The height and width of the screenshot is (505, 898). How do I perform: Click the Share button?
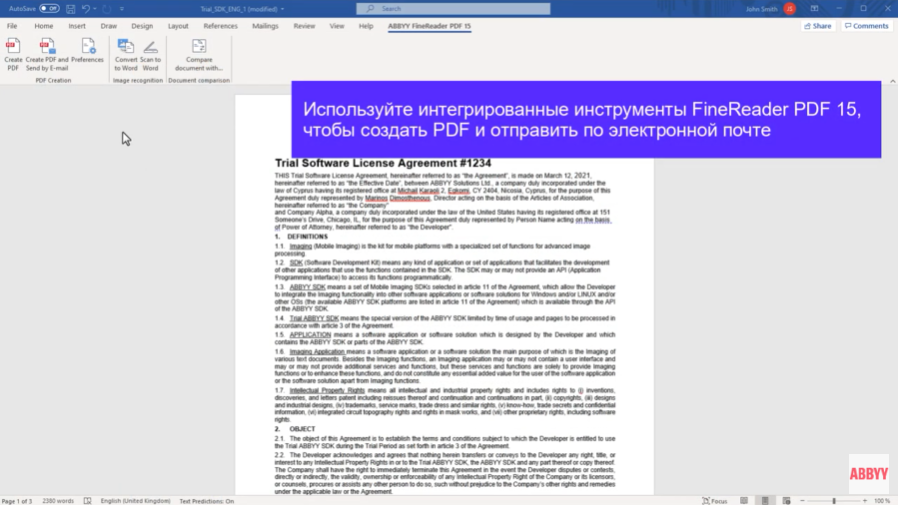pyautogui.click(x=818, y=26)
